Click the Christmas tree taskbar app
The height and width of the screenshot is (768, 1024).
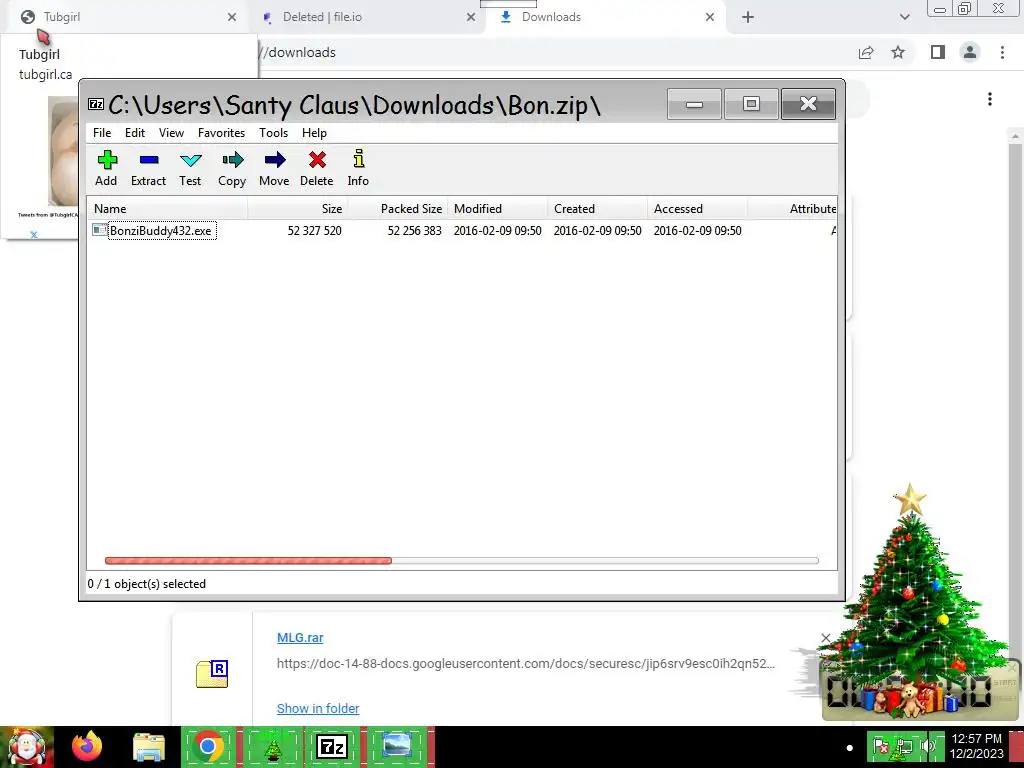click(x=272, y=746)
